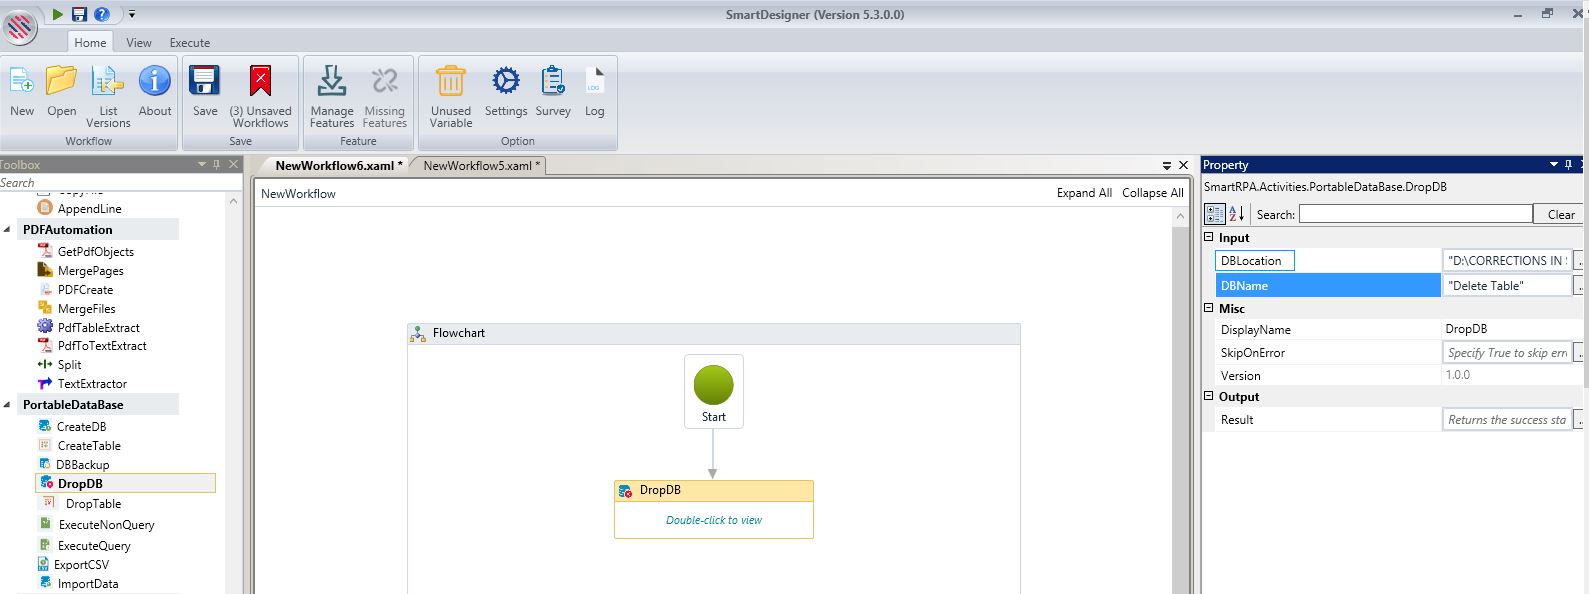The image size is (1589, 594).
Task: Switch to the View ribbon tab
Action: [139, 43]
